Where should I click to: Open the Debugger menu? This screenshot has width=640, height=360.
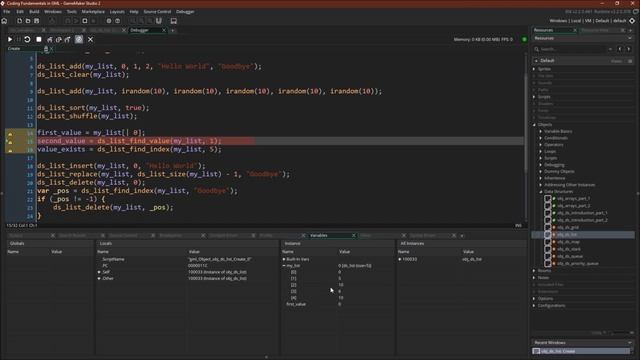(185, 12)
